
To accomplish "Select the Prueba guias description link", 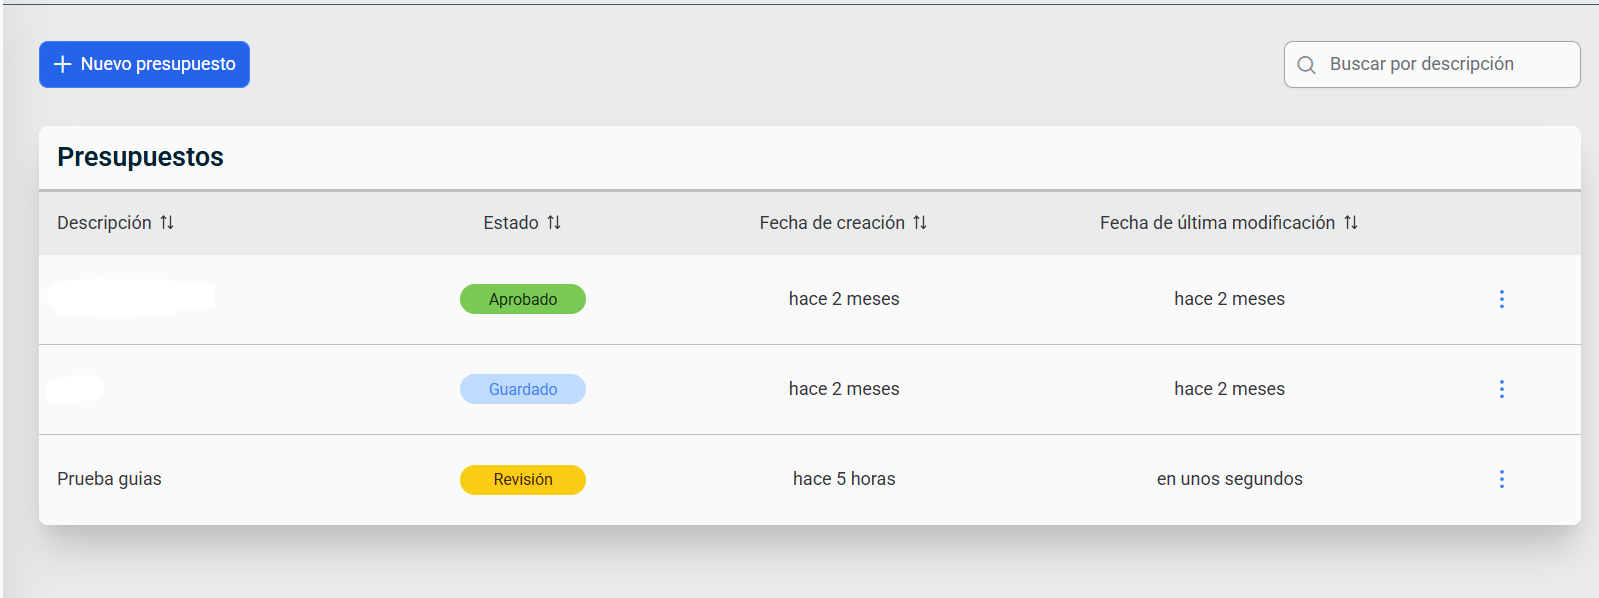I will 109,478.
